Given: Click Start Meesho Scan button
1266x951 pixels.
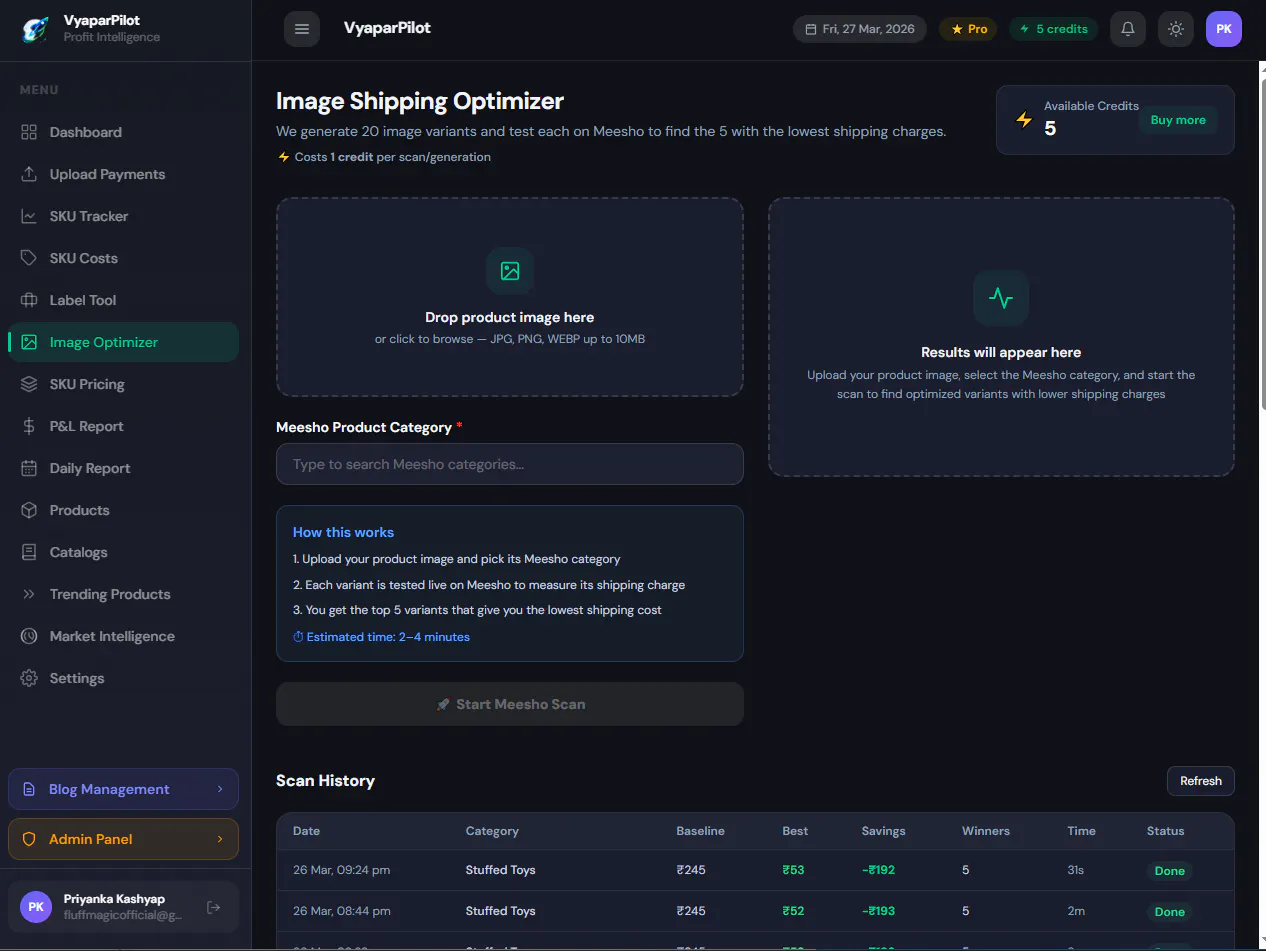Looking at the screenshot, I should pyautogui.click(x=510, y=704).
